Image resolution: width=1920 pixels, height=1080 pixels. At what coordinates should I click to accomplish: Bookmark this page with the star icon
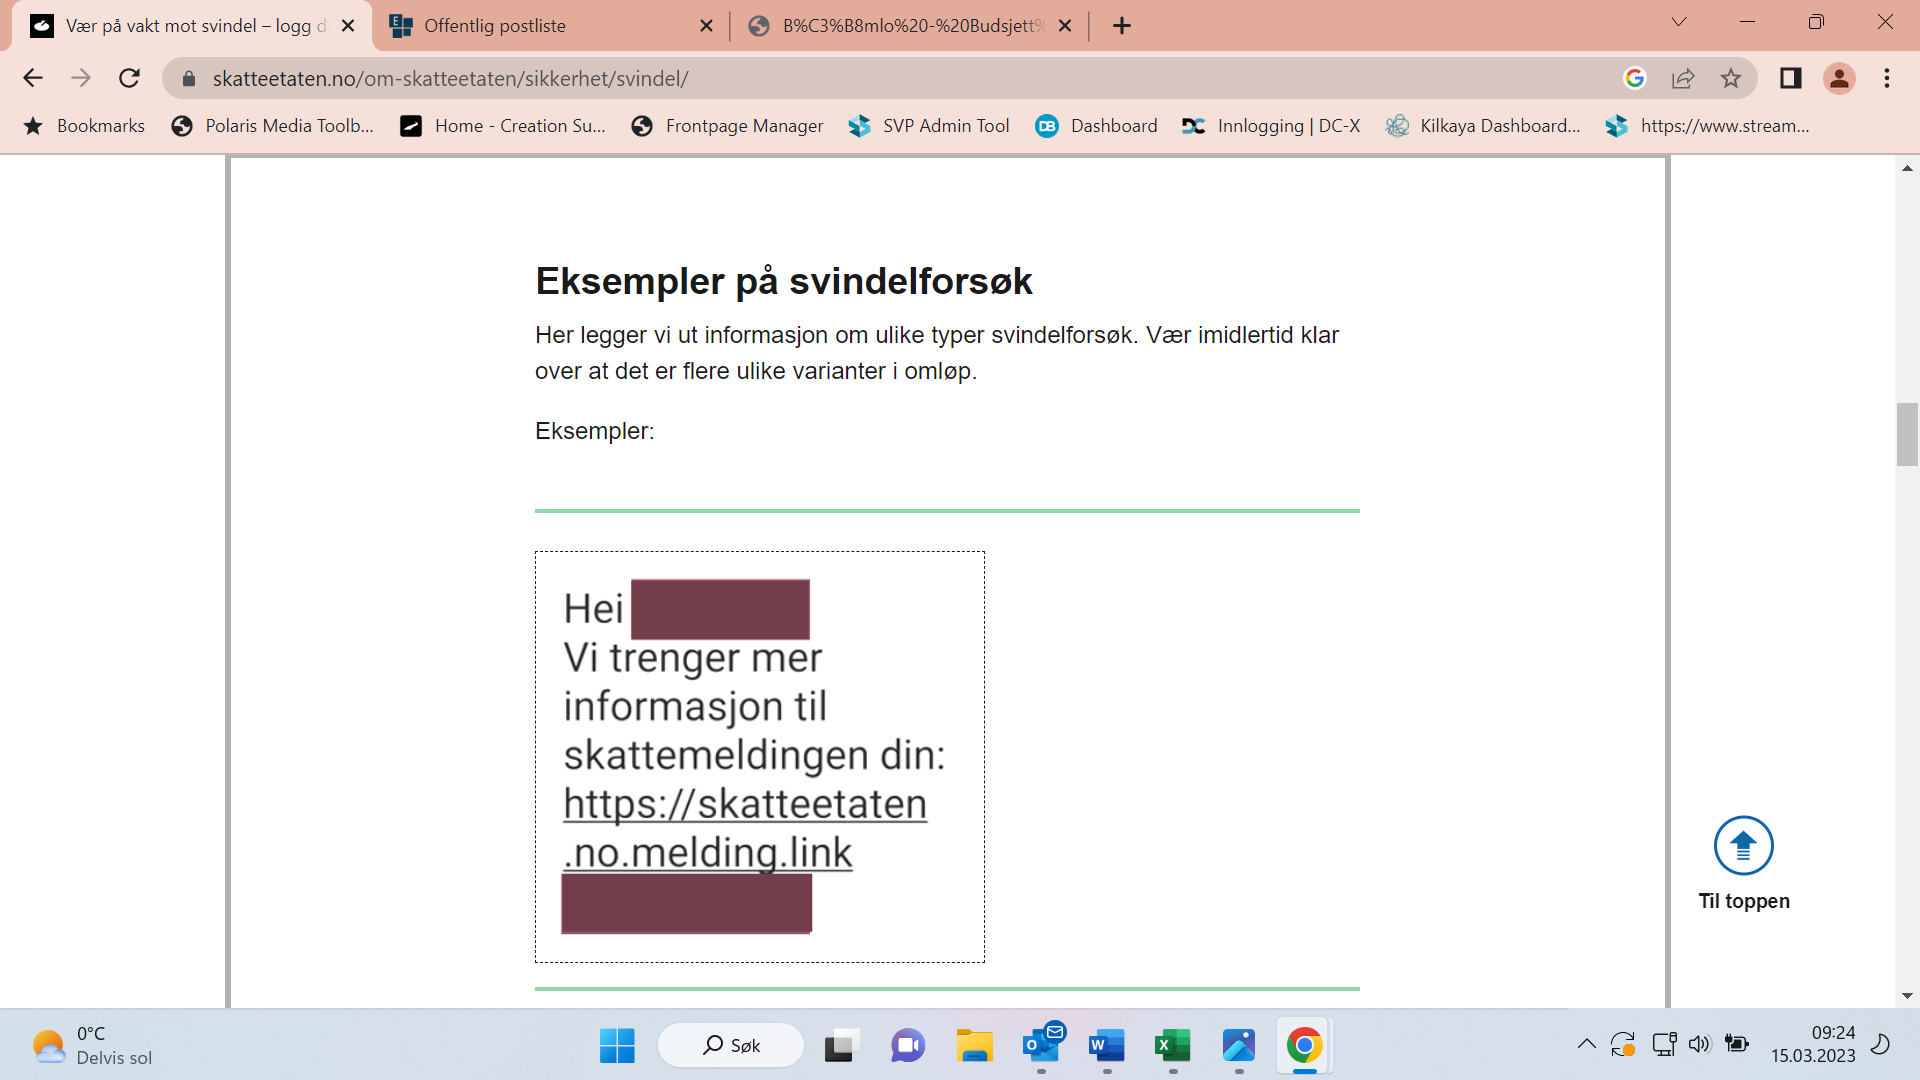tap(1730, 77)
